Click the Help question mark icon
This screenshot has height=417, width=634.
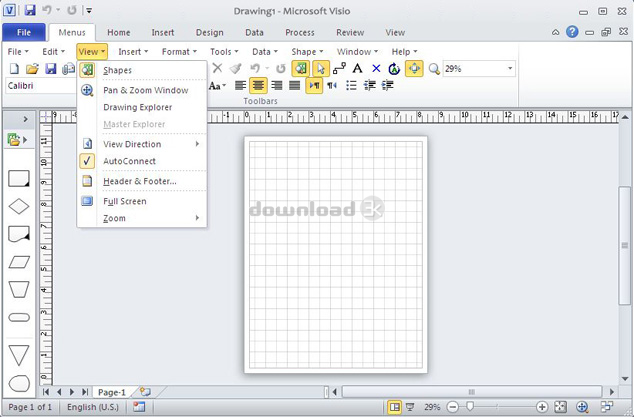coord(572,32)
